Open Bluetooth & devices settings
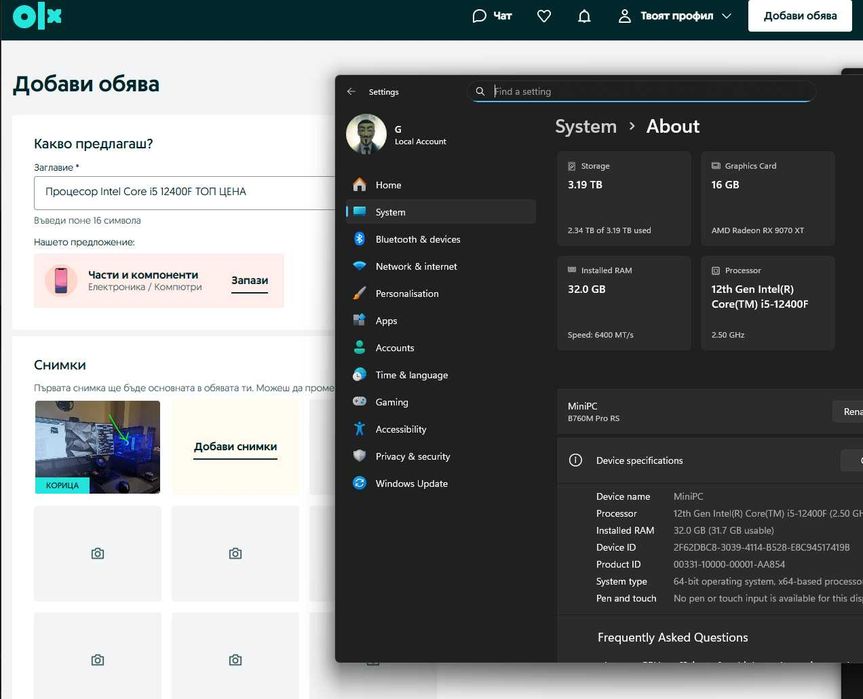The image size is (863, 699). coord(440,239)
